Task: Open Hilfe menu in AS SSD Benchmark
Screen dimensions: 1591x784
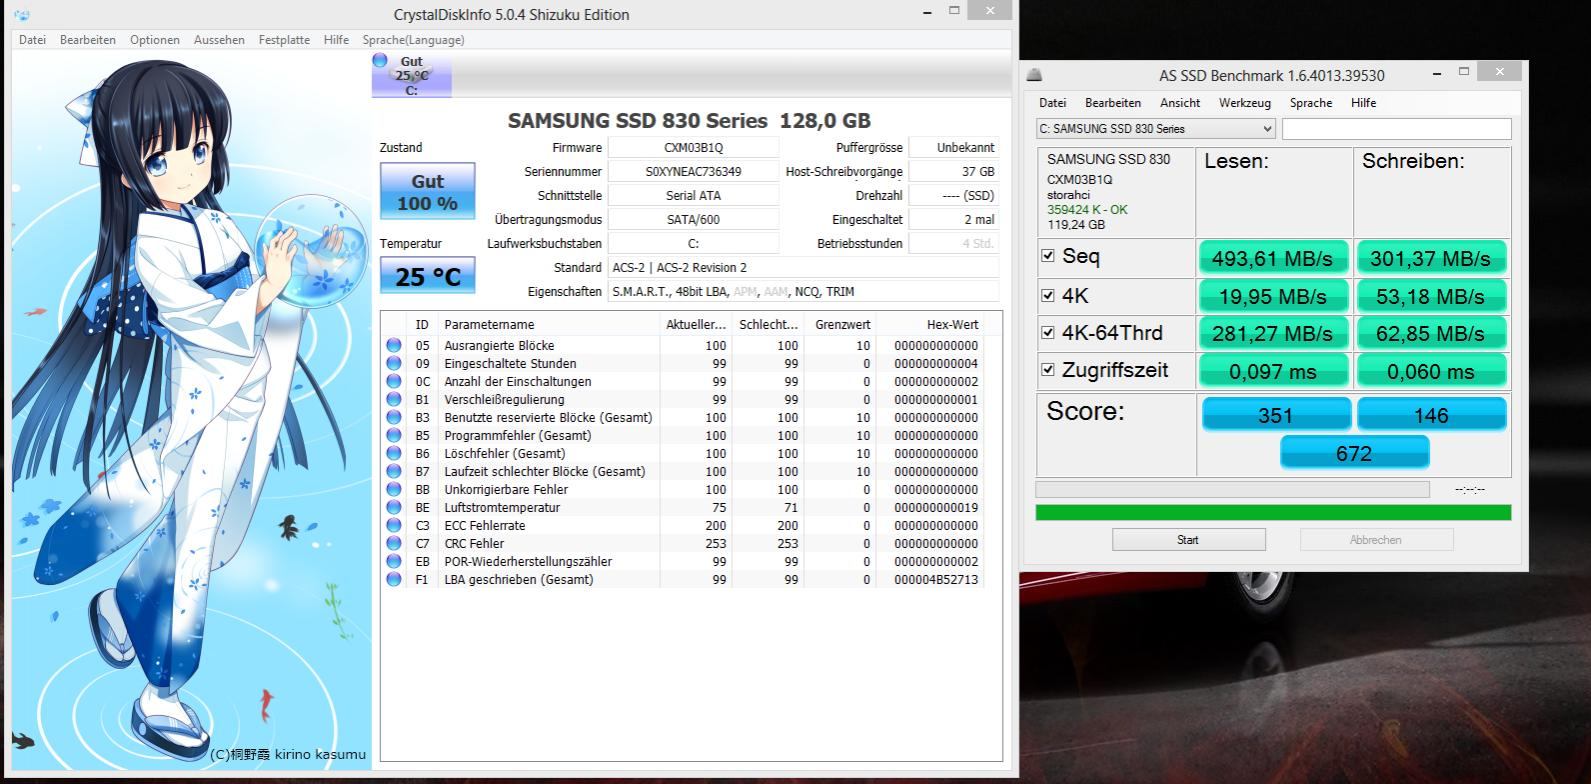Action: click(x=1363, y=103)
